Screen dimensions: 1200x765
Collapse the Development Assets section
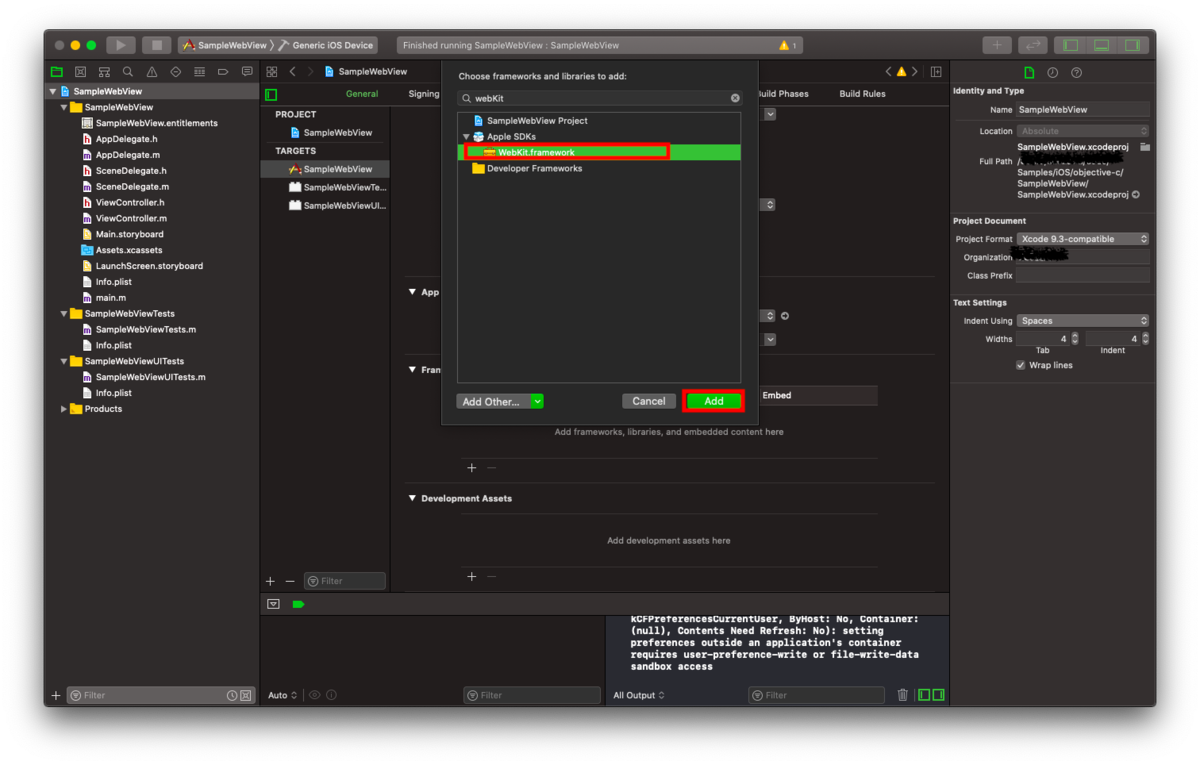pos(412,498)
